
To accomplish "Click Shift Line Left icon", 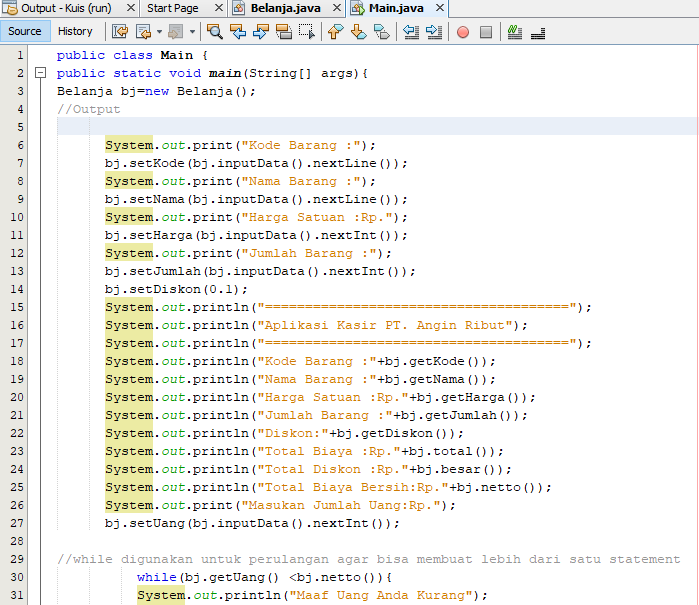I will tap(411, 32).
